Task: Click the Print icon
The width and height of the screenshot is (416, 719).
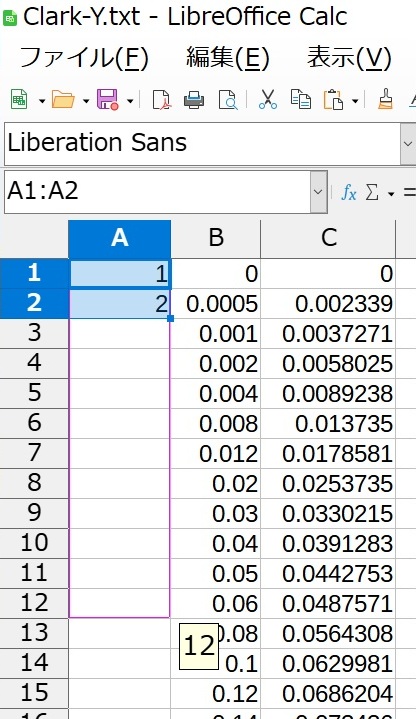Action: coord(194,99)
